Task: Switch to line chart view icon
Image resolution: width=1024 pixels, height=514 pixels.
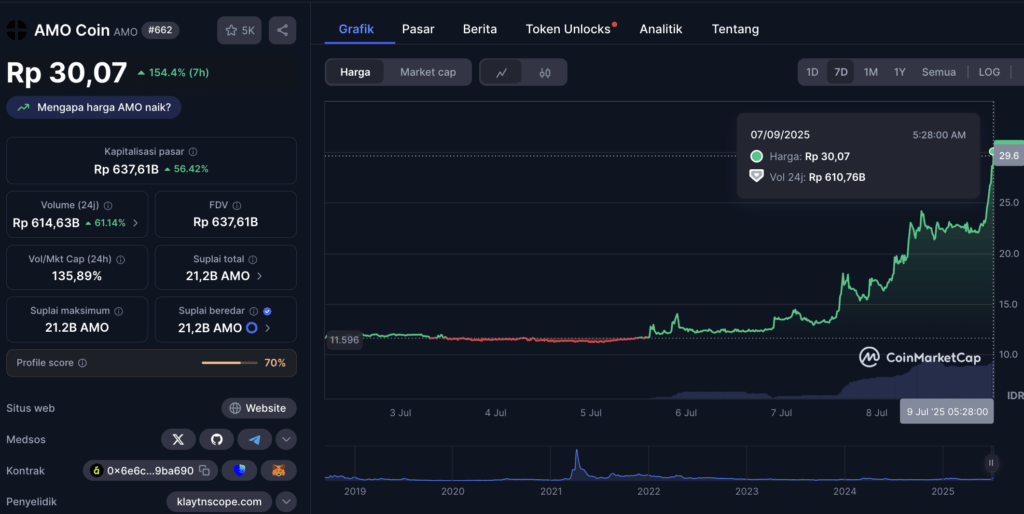Action: click(x=502, y=72)
